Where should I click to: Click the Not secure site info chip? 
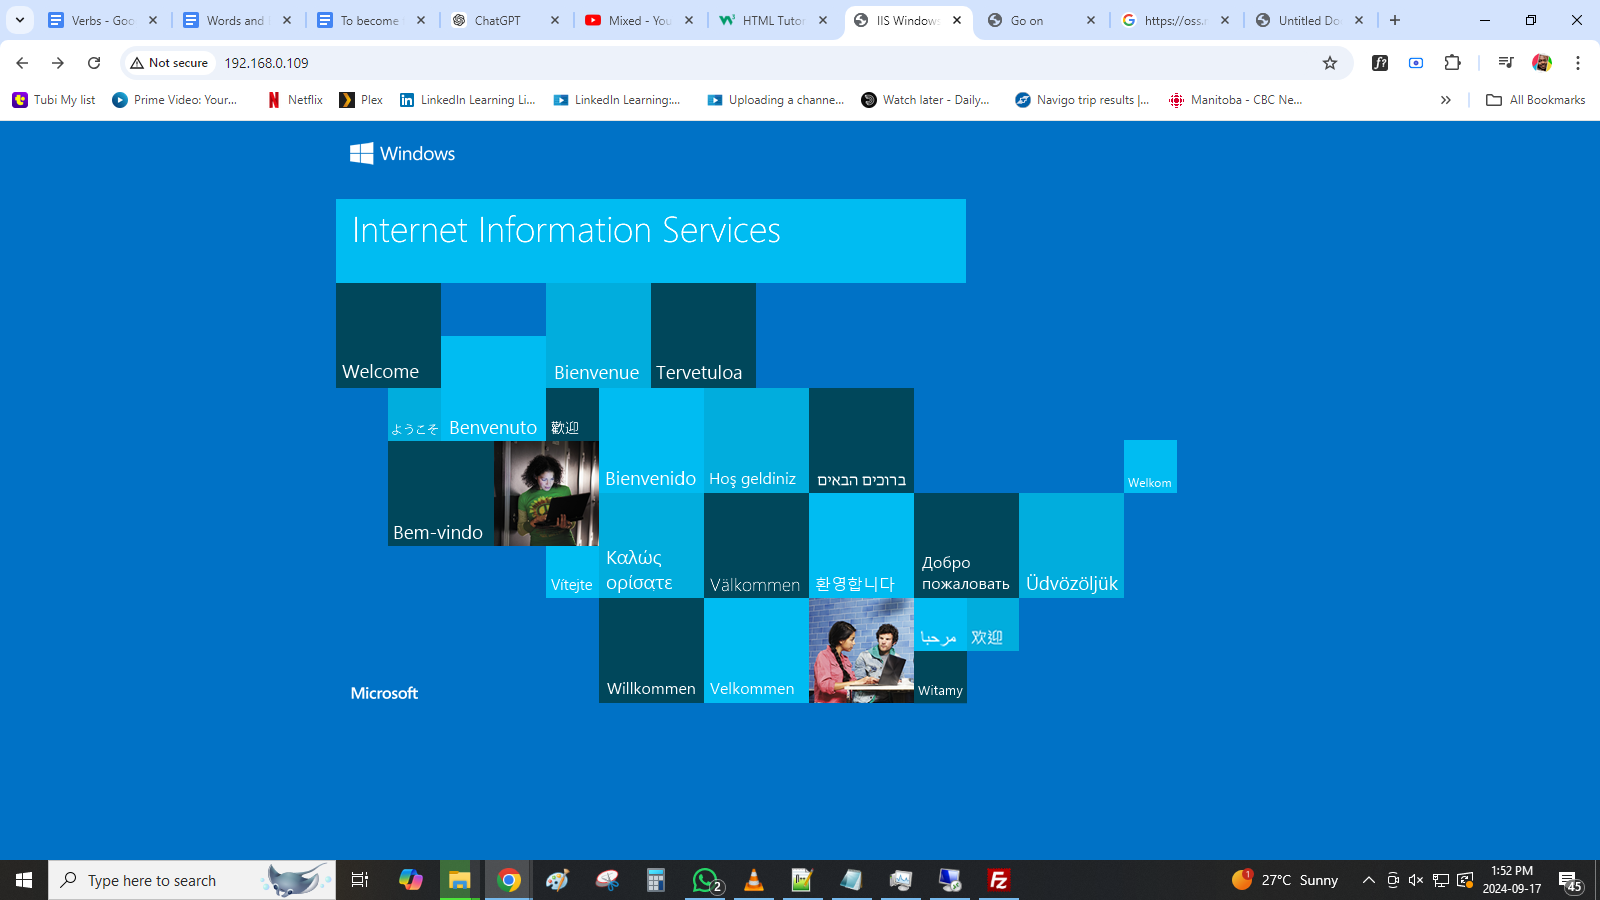(170, 63)
